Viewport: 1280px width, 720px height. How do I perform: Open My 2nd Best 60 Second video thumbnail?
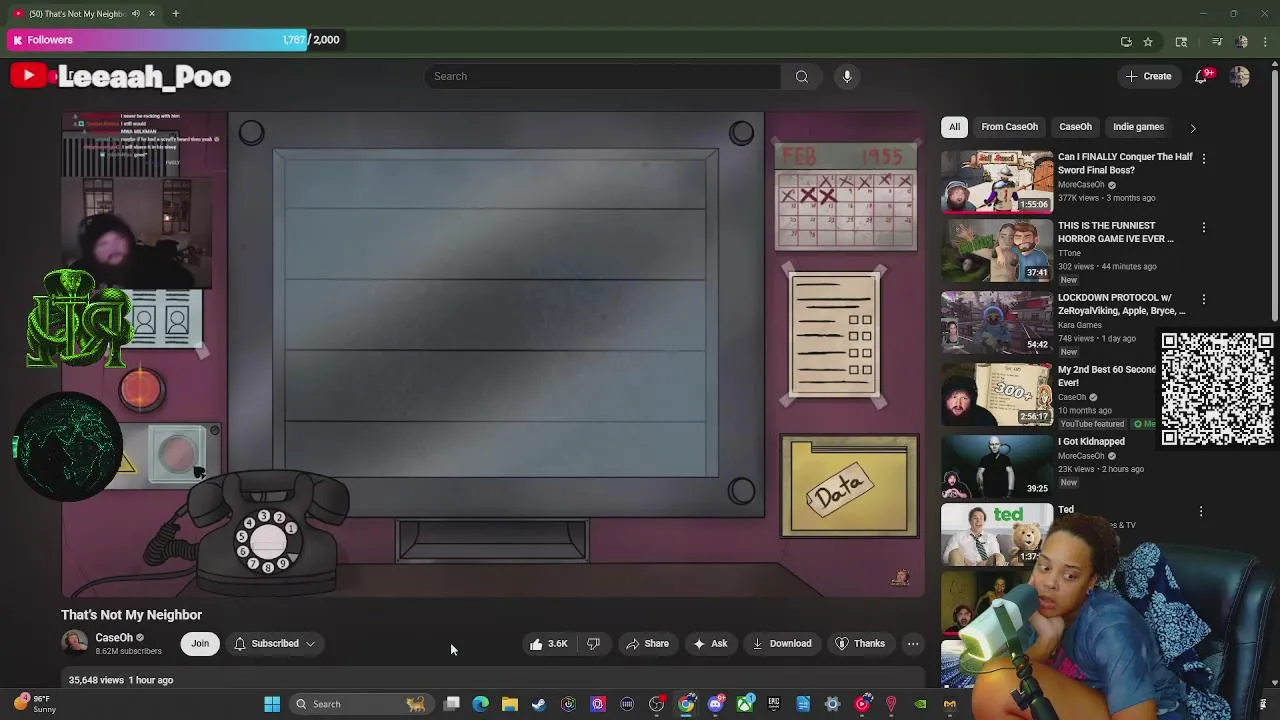[997, 394]
